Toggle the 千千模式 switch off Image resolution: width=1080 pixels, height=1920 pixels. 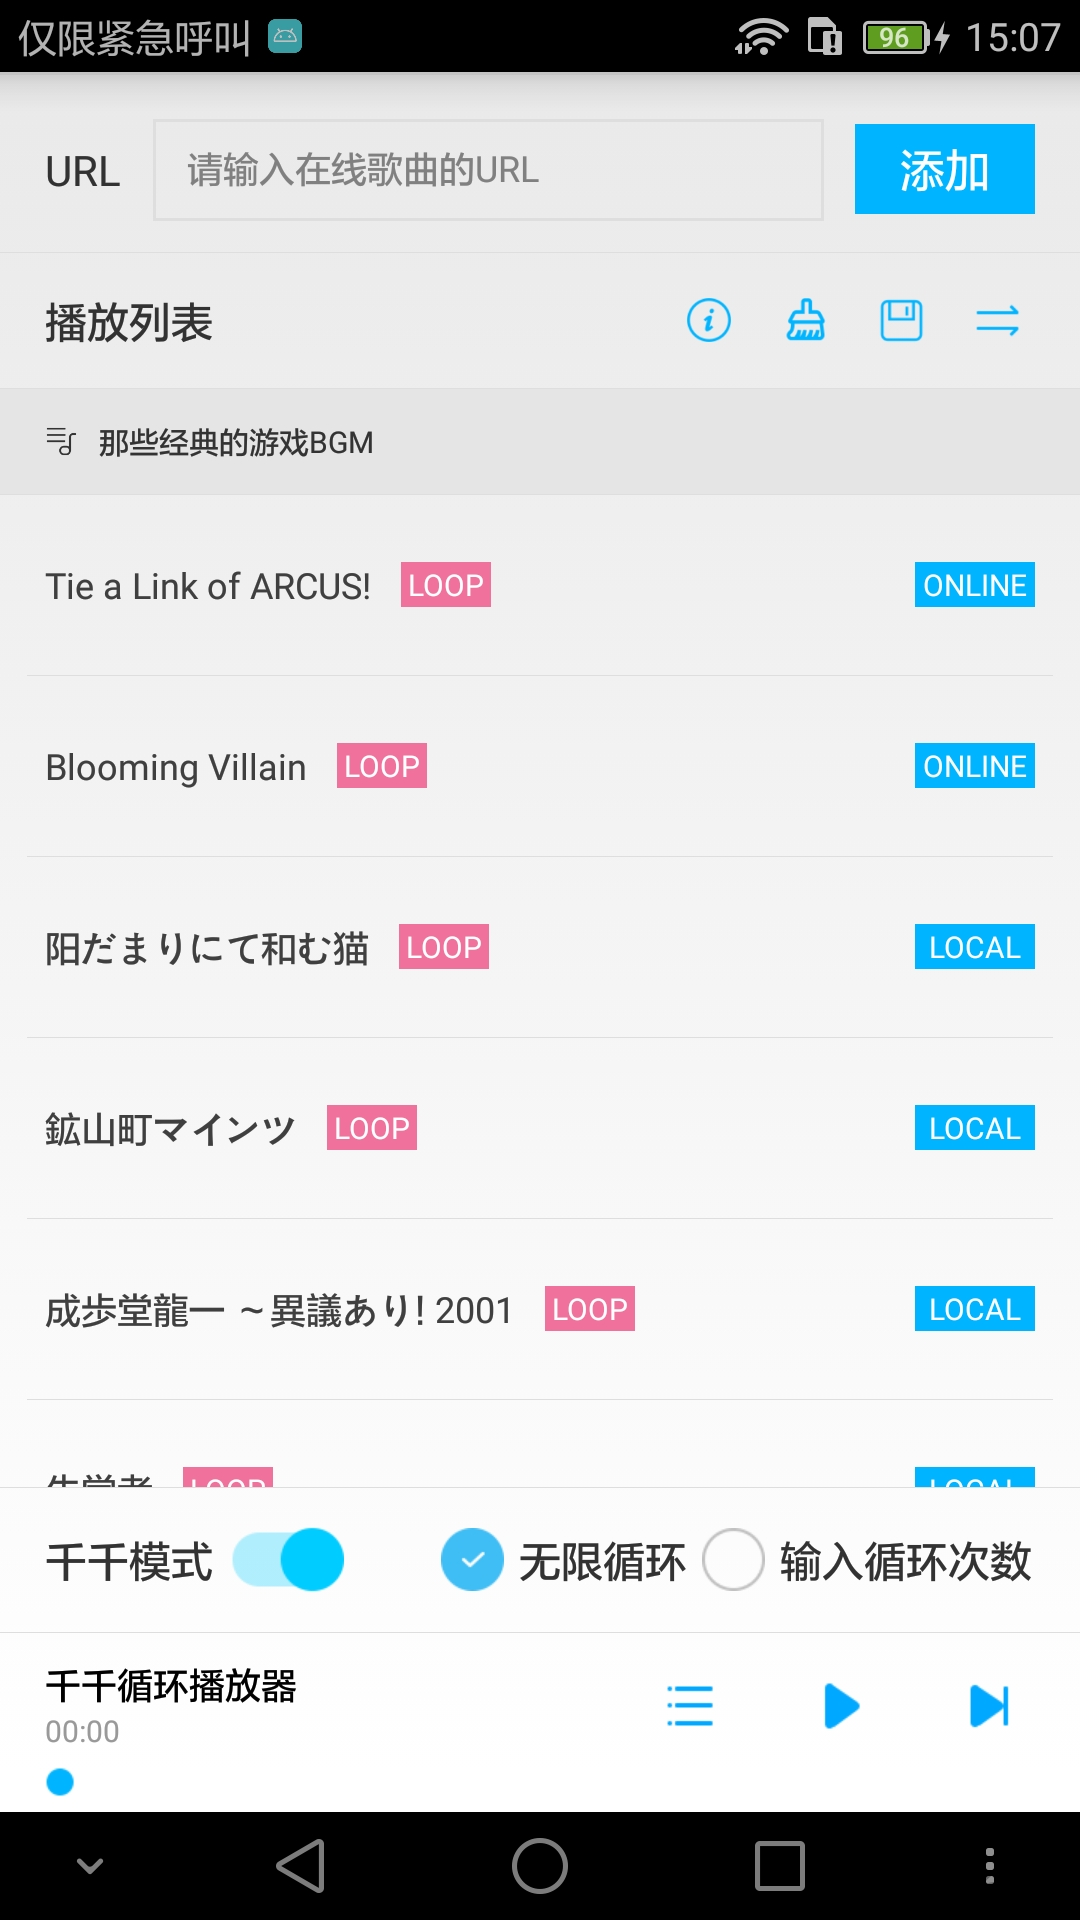pyautogui.click(x=289, y=1560)
